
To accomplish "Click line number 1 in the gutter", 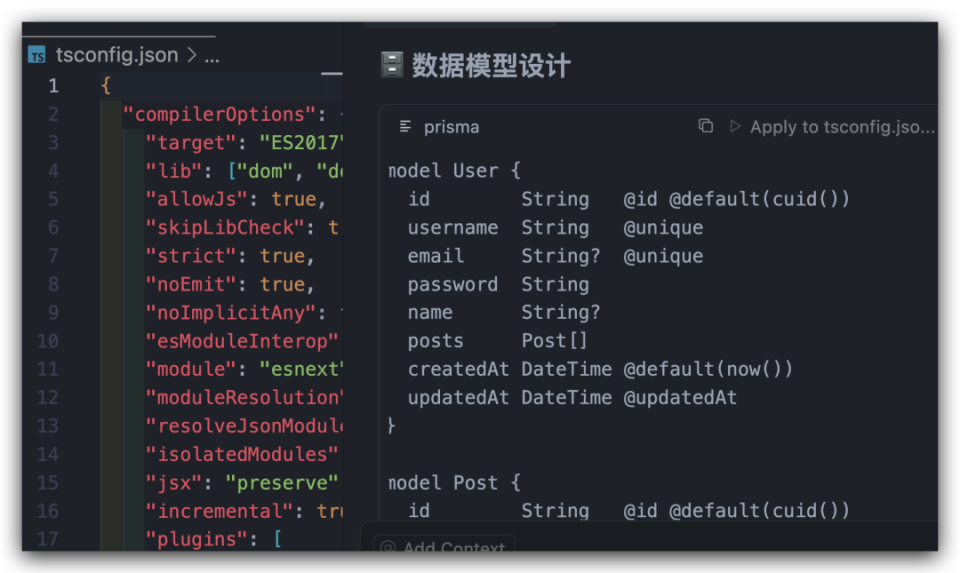I will (54, 86).
